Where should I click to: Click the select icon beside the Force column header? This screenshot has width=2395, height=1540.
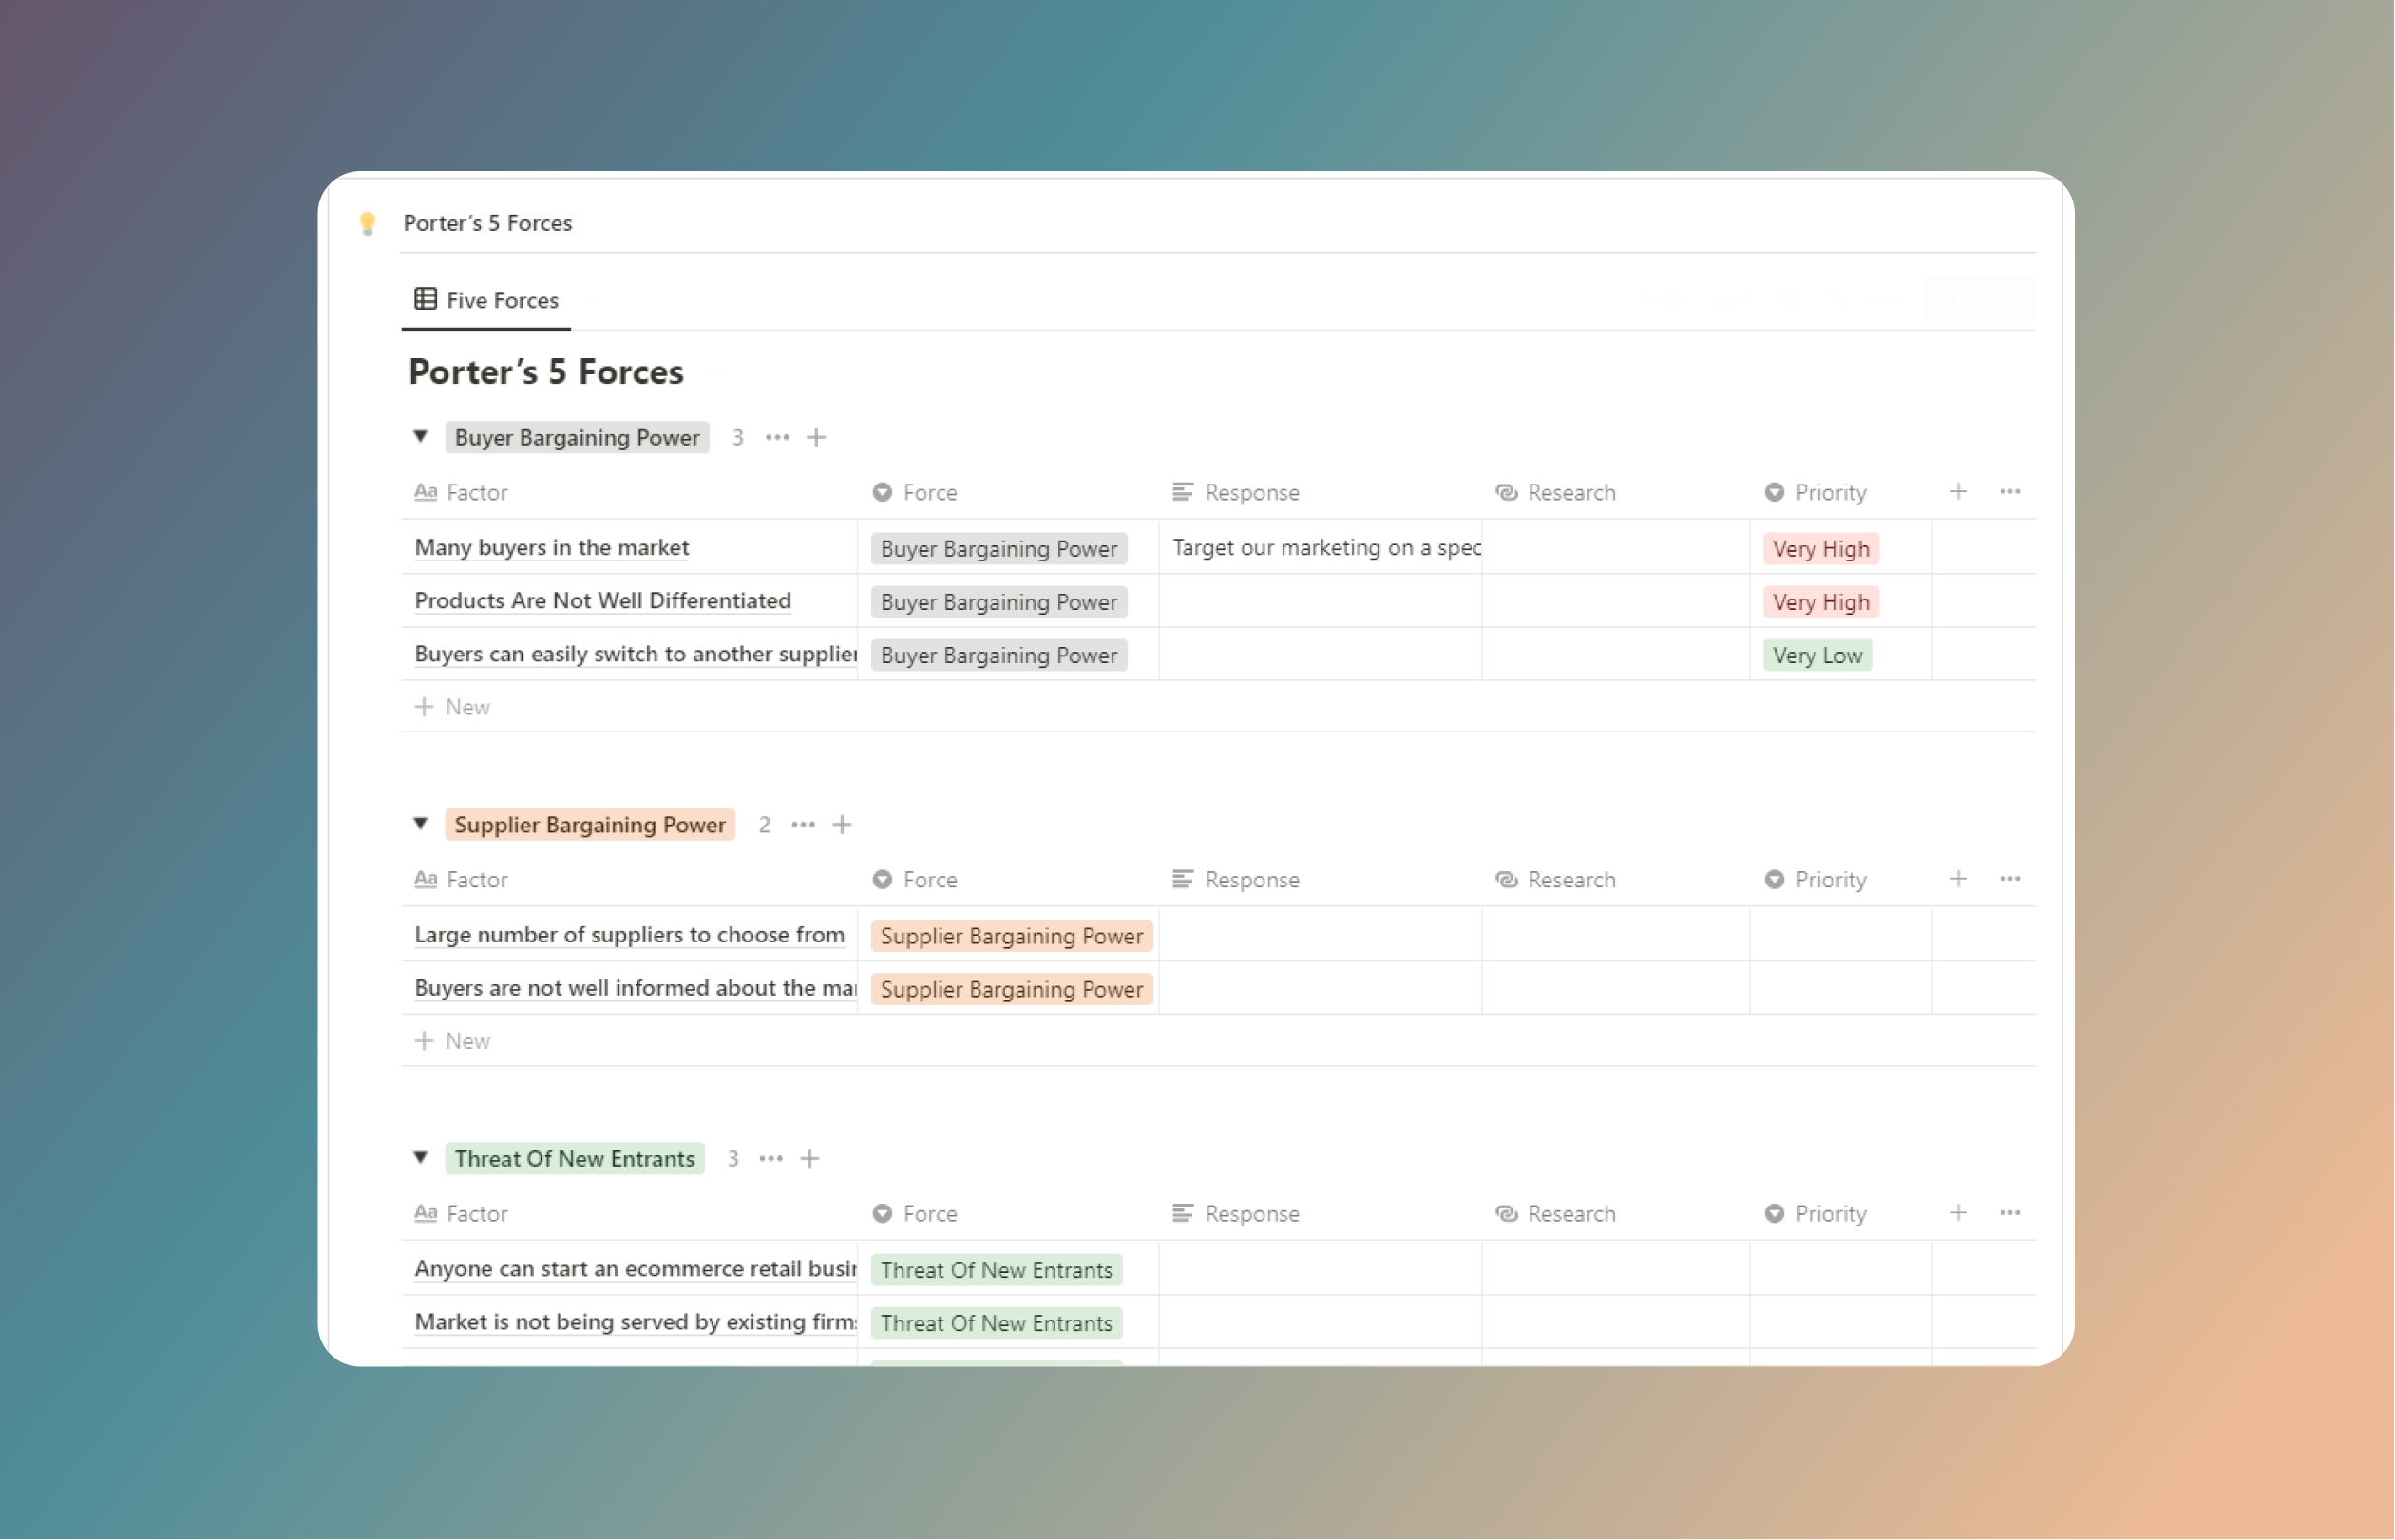click(x=883, y=492)
